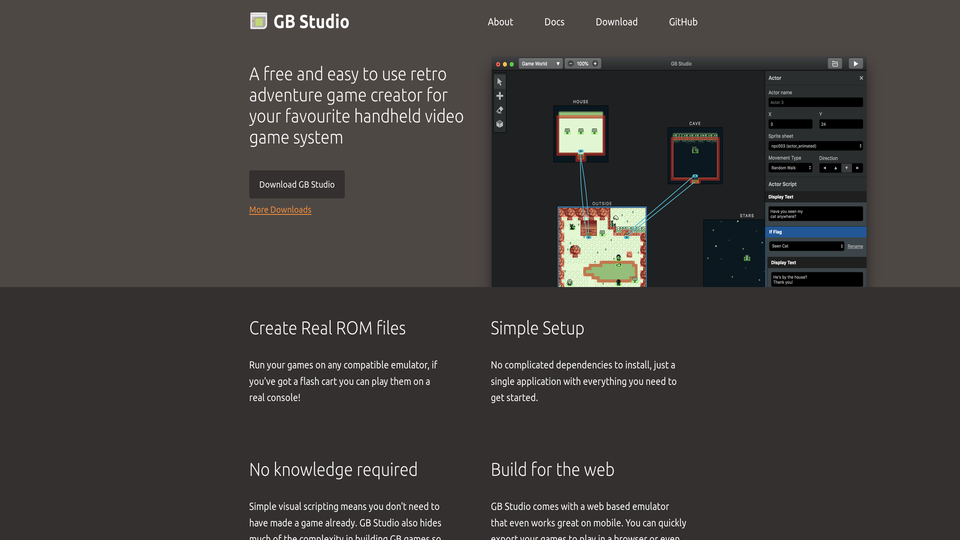960x540 pixels.
Task: Click the Rename link
Action: tap(855, 246)
